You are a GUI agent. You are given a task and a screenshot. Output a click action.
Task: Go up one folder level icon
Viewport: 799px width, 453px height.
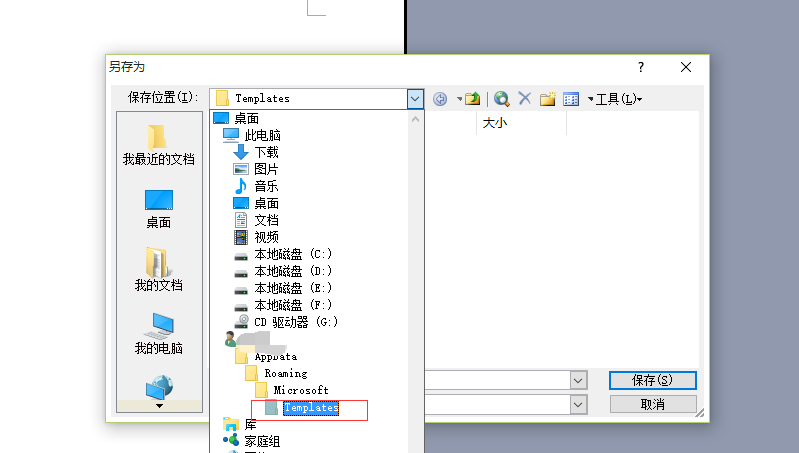pos(472,98)
